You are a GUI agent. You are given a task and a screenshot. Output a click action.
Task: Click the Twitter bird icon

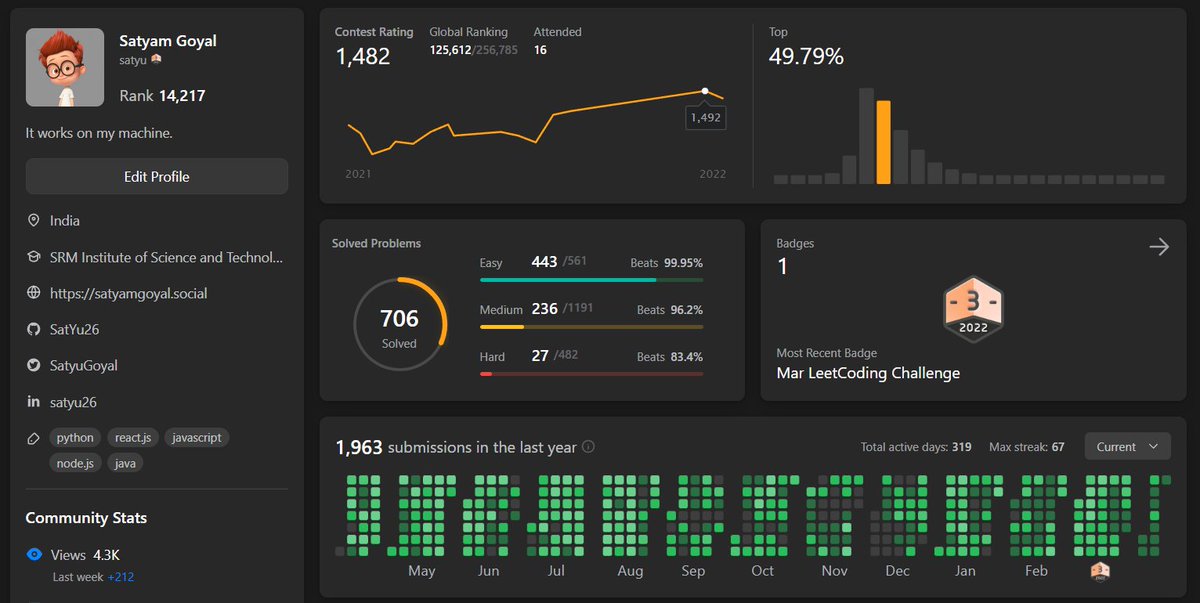coord(33,365)
